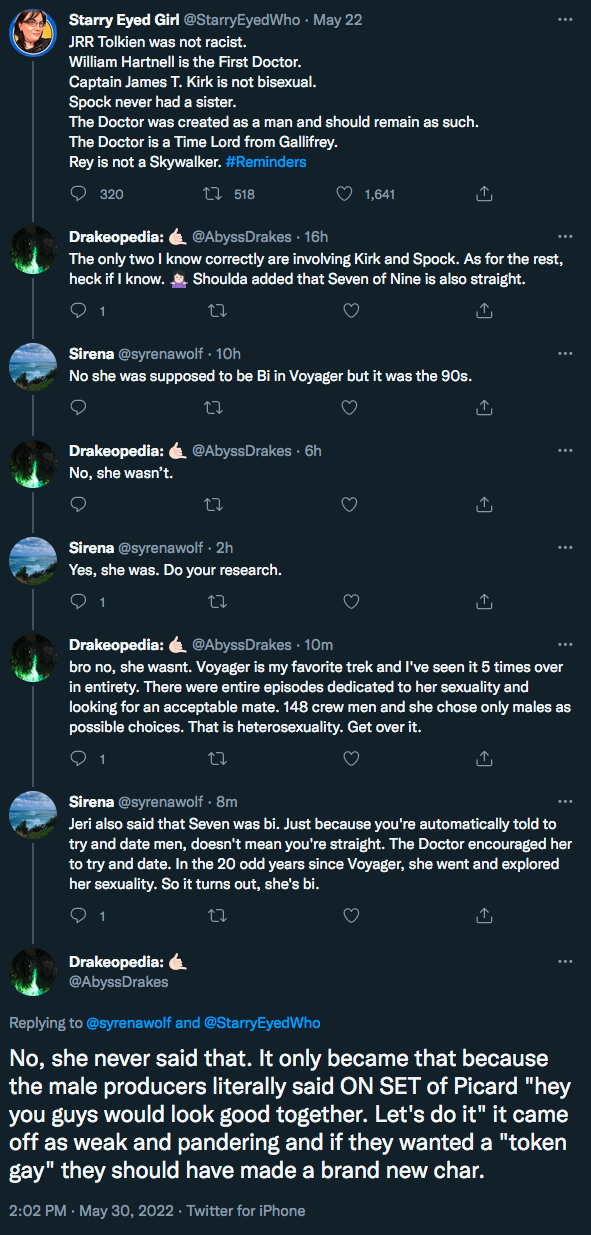
Task: Reply to Starry Eyed Girl's tweet
Action: click(80, 194)
